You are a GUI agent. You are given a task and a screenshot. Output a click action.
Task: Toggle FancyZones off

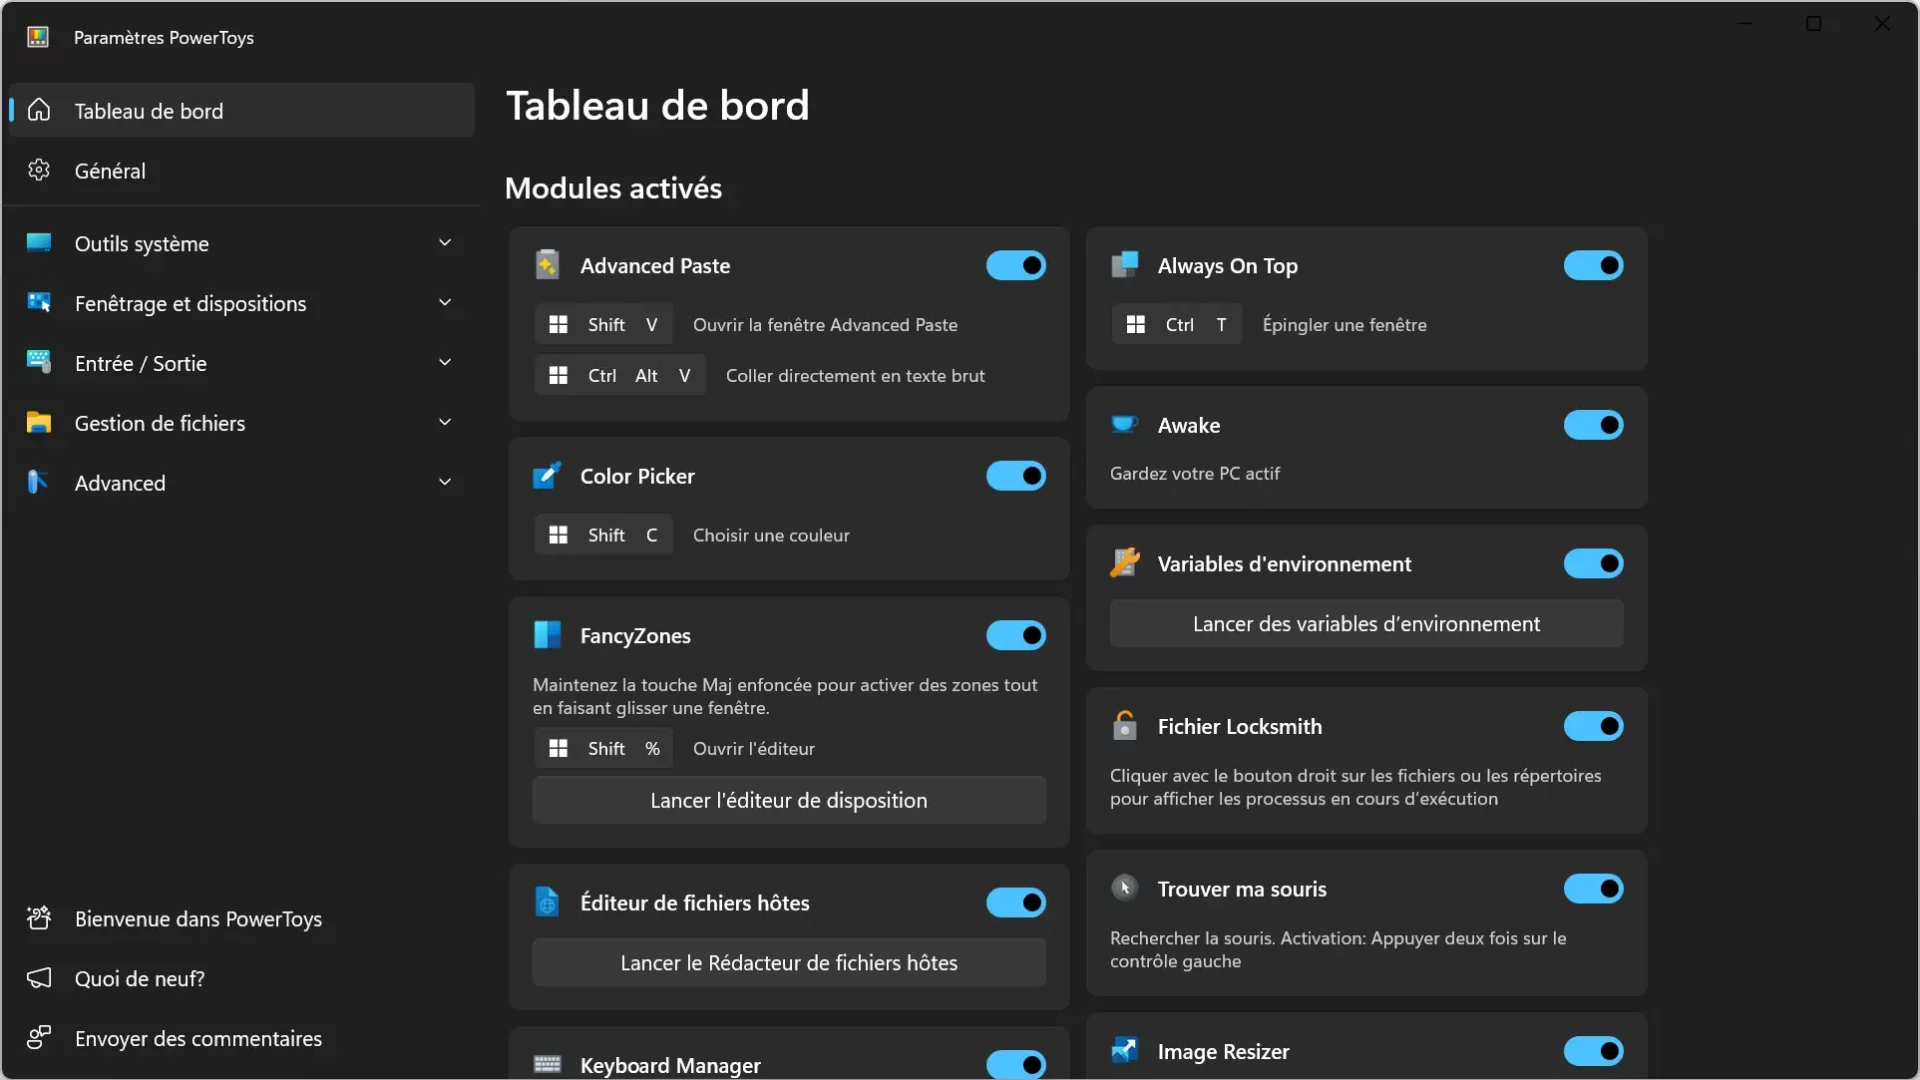point(1016,635)
